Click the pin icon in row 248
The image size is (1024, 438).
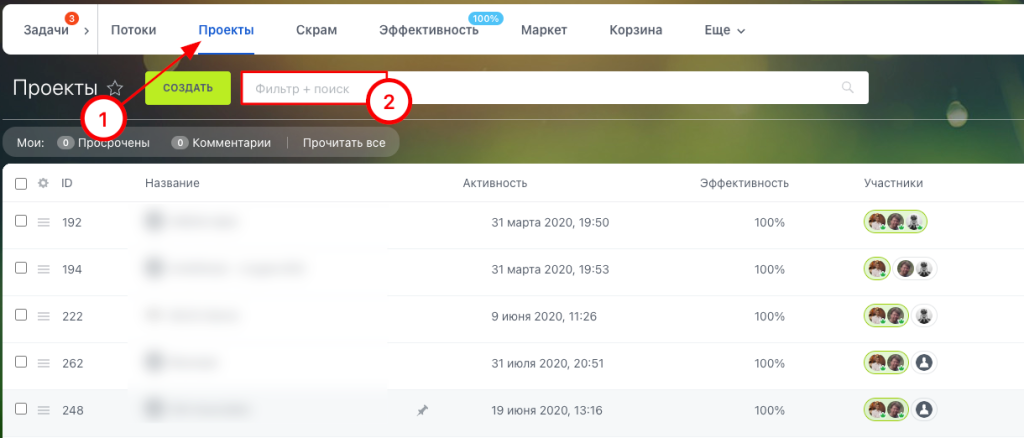pos(423,411)
